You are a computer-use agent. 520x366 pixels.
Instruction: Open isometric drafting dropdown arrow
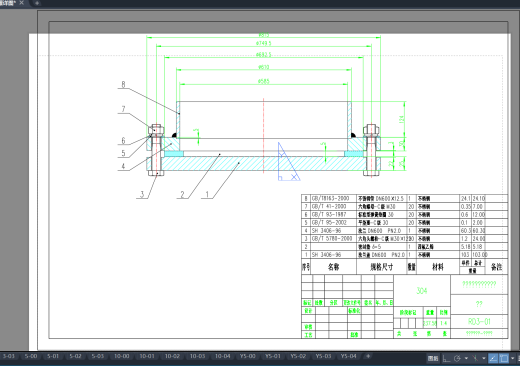click(484, 359)
